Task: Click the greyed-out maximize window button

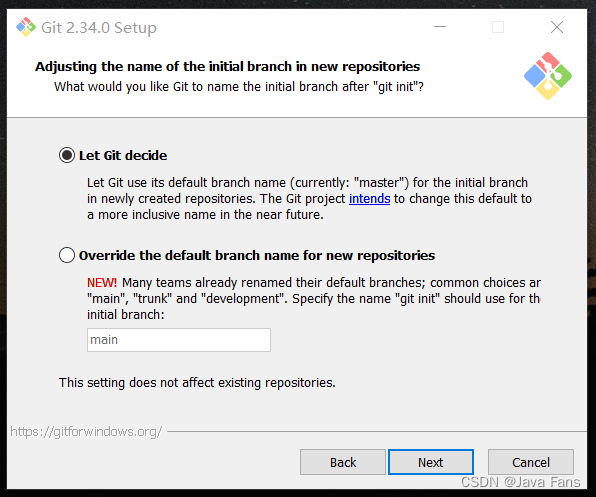Action: click(498, 27)
